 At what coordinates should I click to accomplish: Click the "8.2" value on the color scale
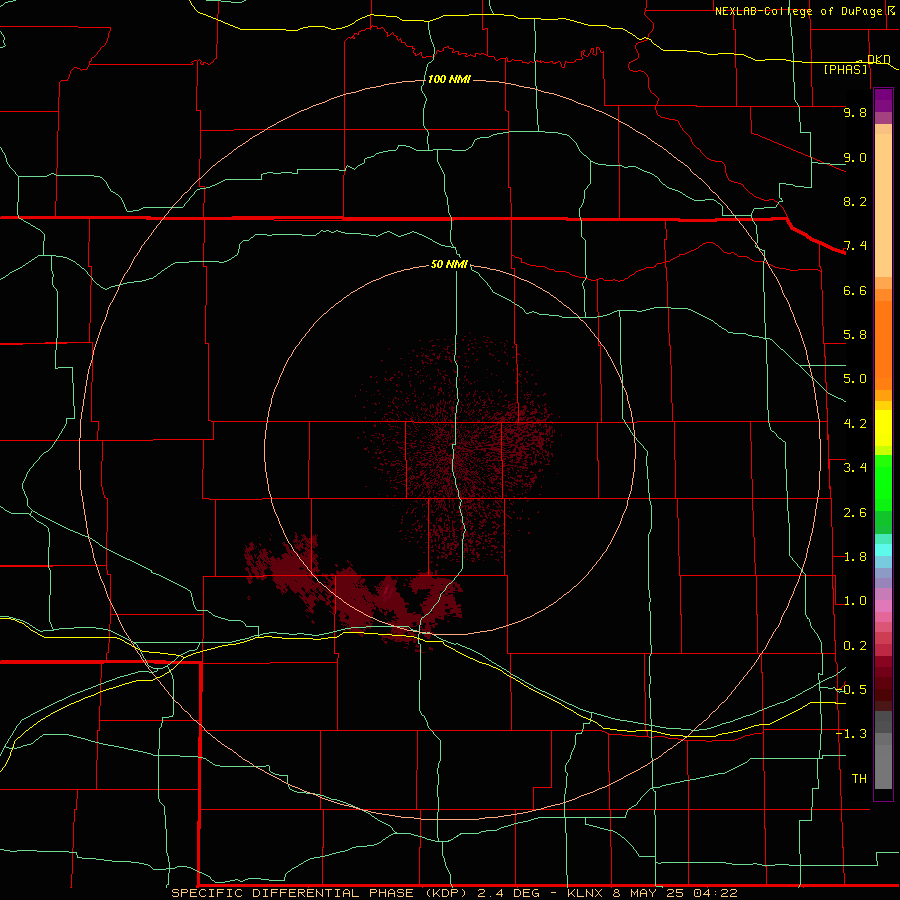[855, 201]
